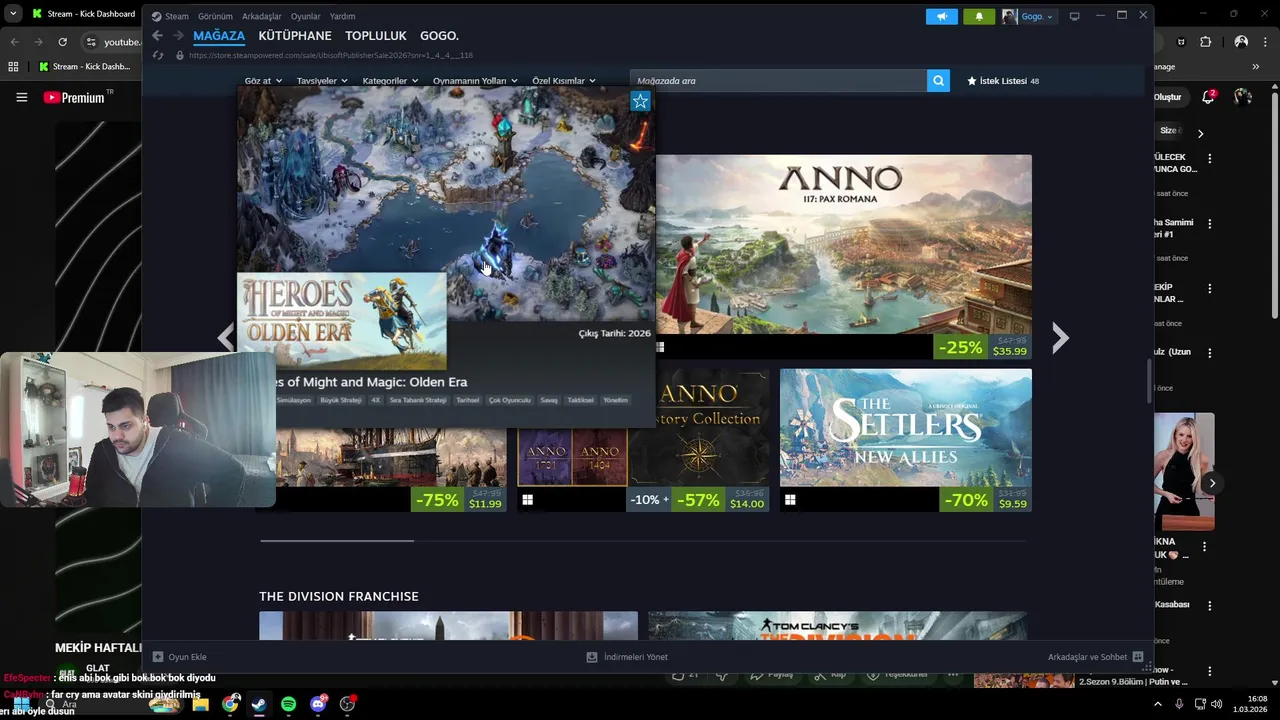Open The Settlers New Allies tile
1280x720 pixels.
pyautogui.click(x=906, y=440)
